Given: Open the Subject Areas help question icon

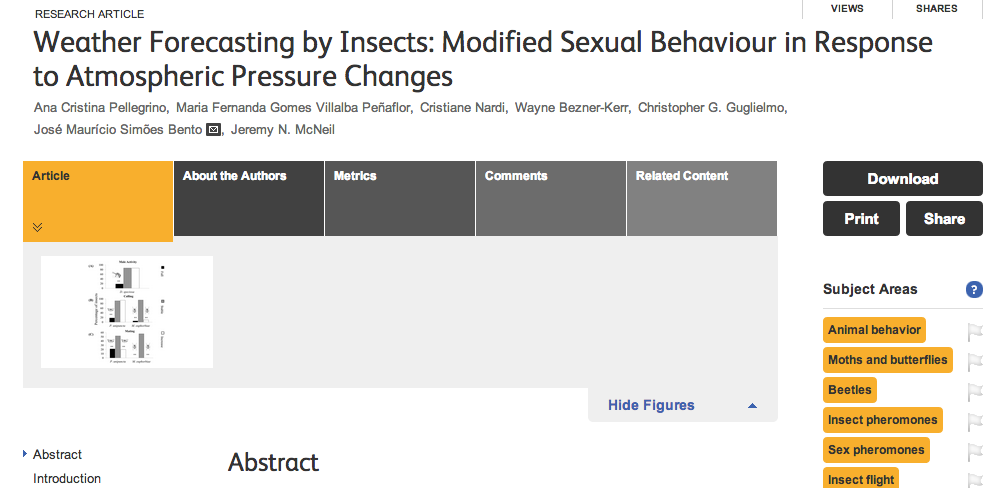Looking at the screenshot, I should click(973, 289).
